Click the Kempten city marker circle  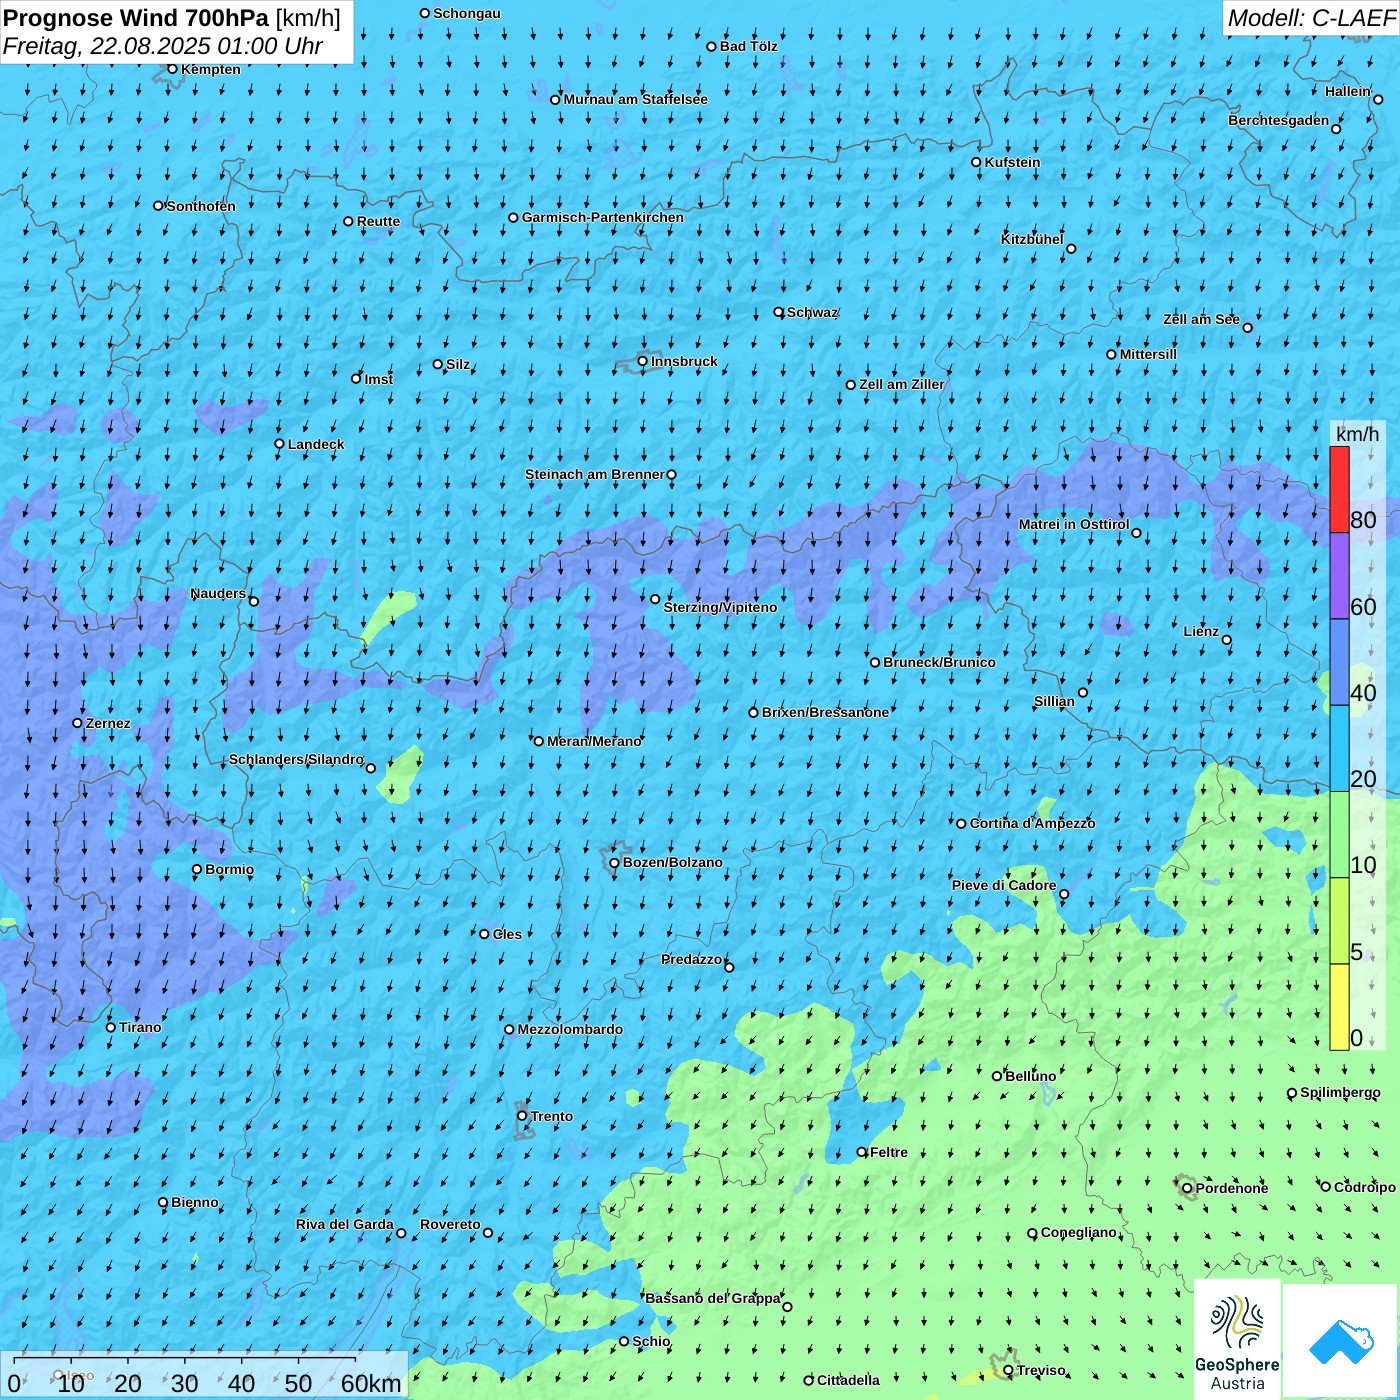[173, 69]
